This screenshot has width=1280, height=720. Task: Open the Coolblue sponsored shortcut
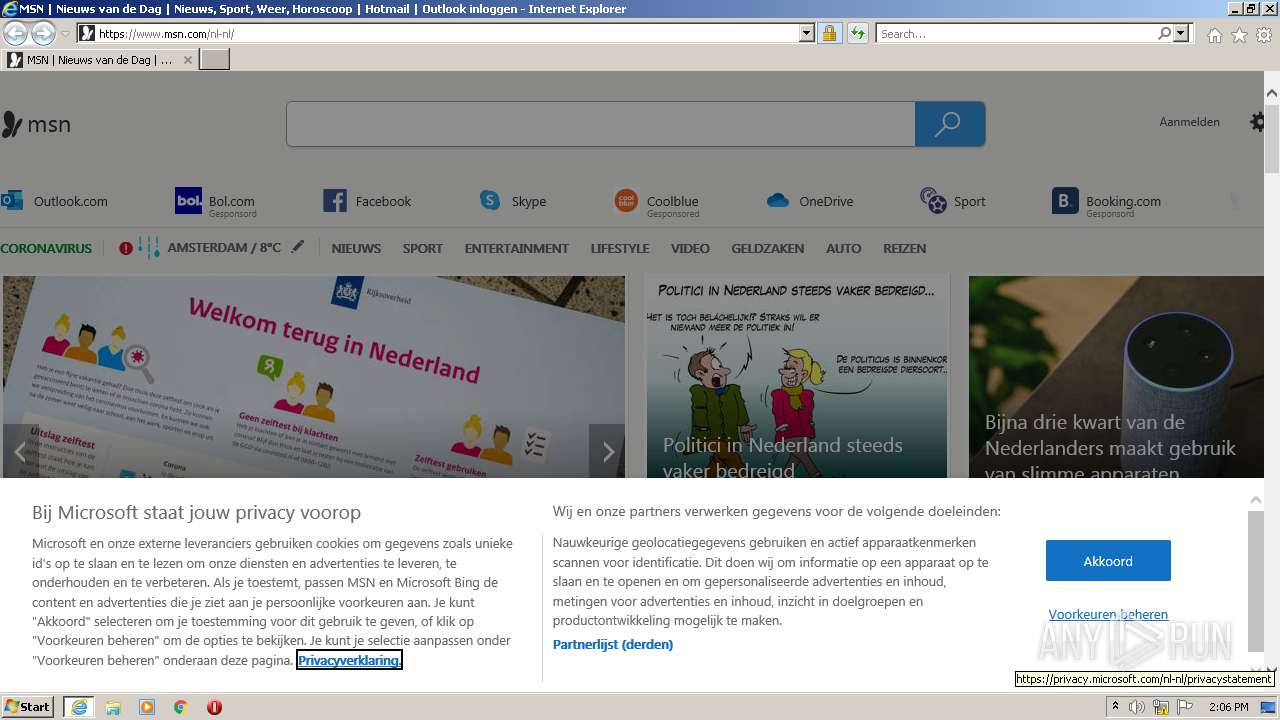[657, 202]
